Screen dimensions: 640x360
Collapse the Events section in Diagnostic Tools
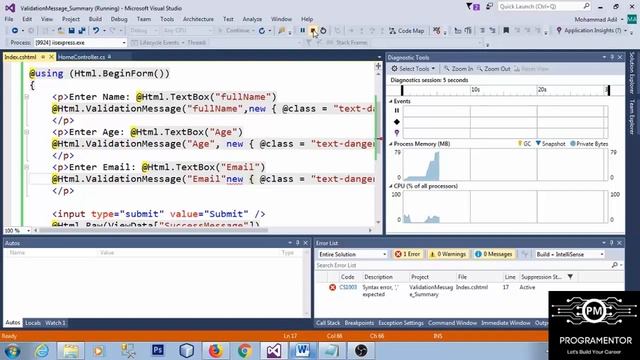pos(391,101)
